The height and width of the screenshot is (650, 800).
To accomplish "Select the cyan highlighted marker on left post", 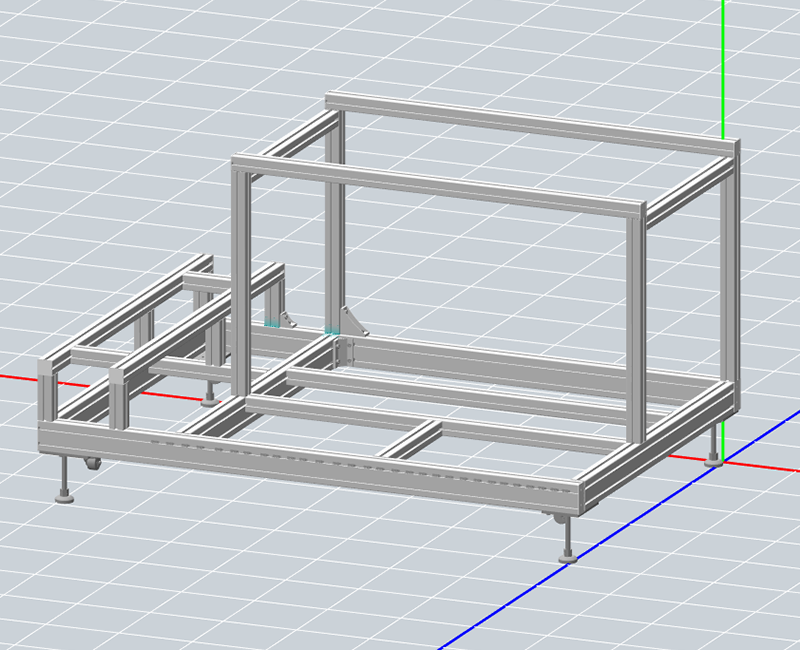I will pos(271,324).
